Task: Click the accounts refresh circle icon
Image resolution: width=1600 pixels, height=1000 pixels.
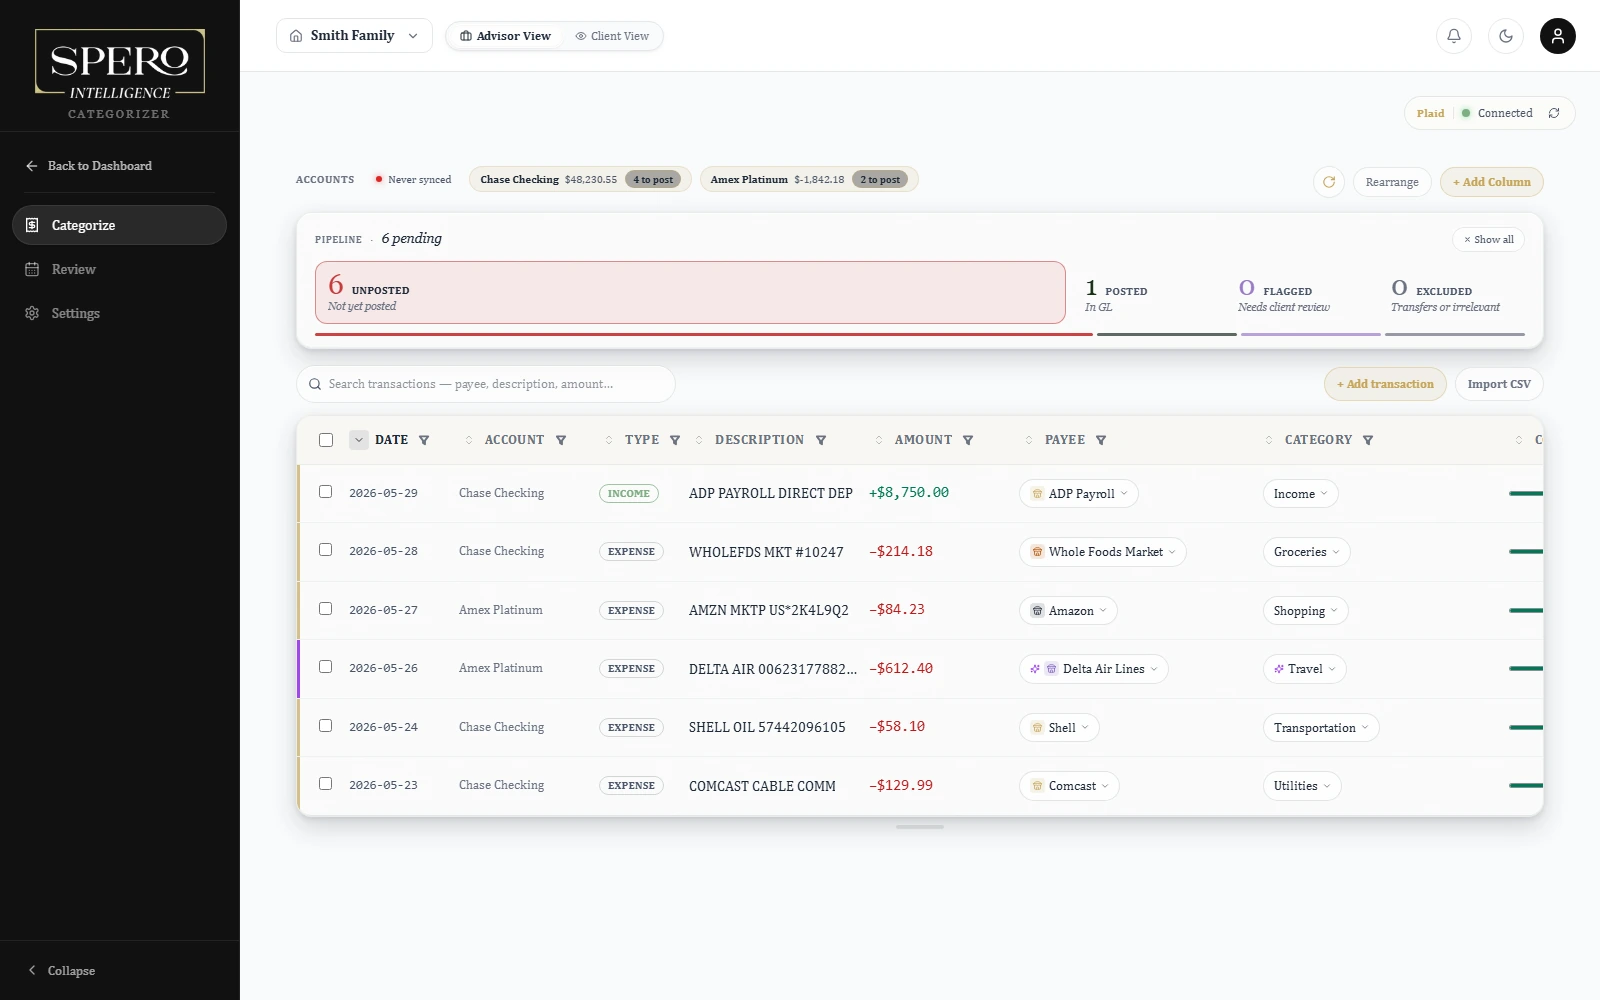Action: [1329, 182]
